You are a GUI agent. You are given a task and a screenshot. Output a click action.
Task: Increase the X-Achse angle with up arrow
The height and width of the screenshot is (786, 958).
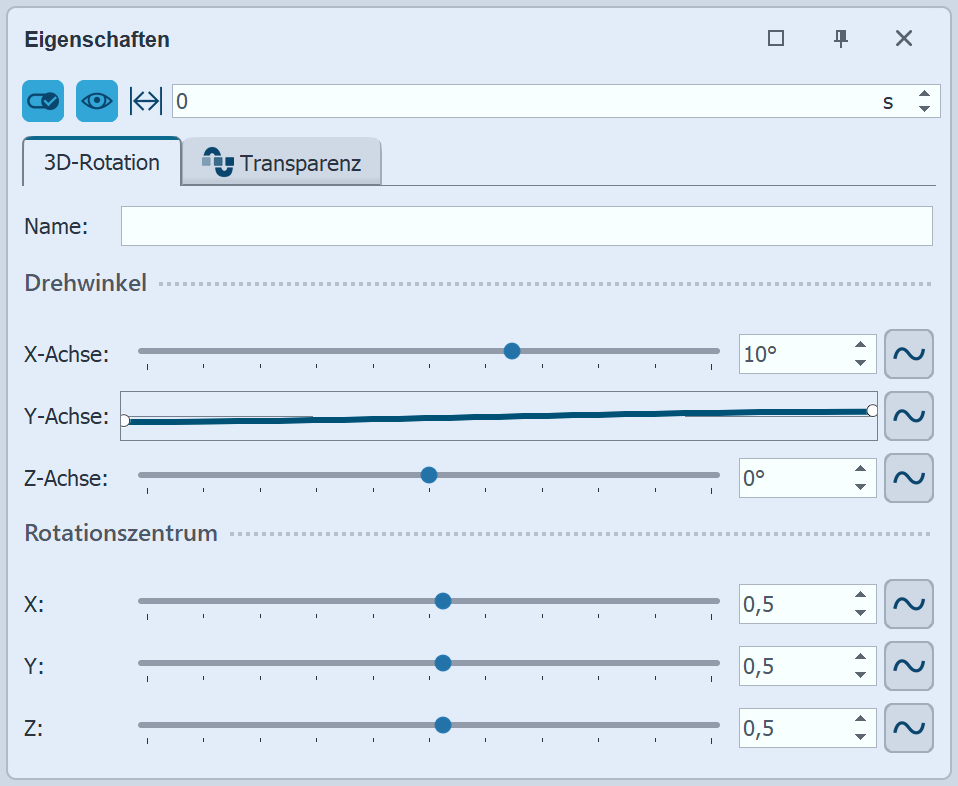tap(860, 346)
